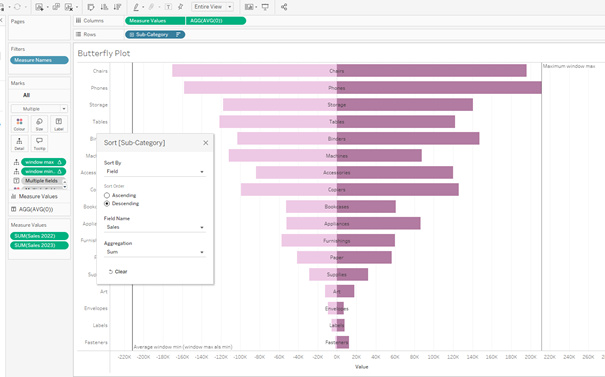605x377 pixels.
Task: Open the Aggregation Sum dropdown
Action: click(x=155, y=252)
